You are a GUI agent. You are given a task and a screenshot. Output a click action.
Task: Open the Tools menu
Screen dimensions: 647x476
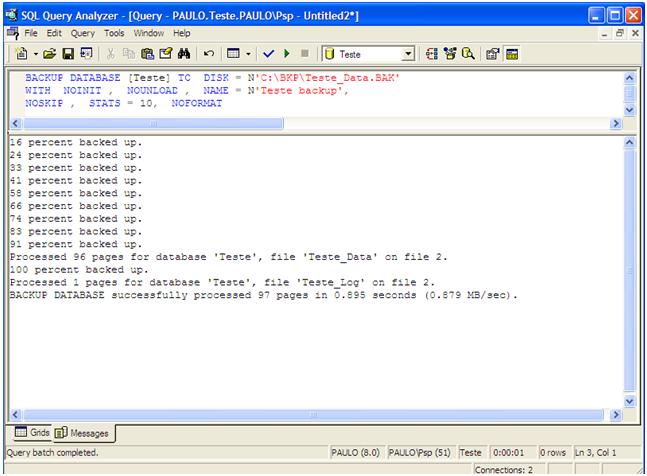point(115,33)
